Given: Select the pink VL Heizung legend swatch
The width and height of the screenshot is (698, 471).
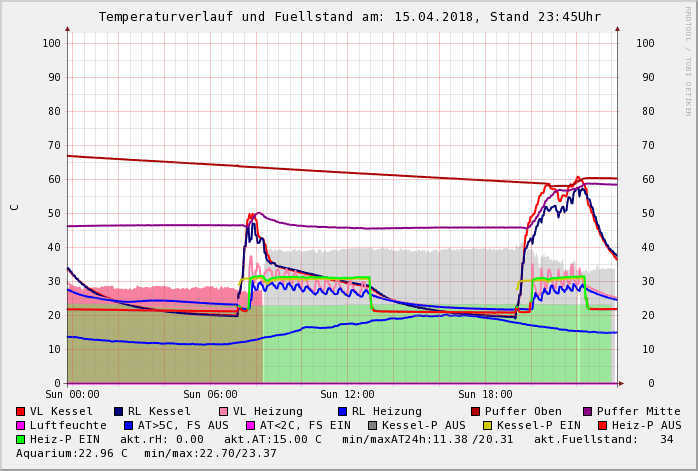Looking at the screenshot, I should (223, 411).
